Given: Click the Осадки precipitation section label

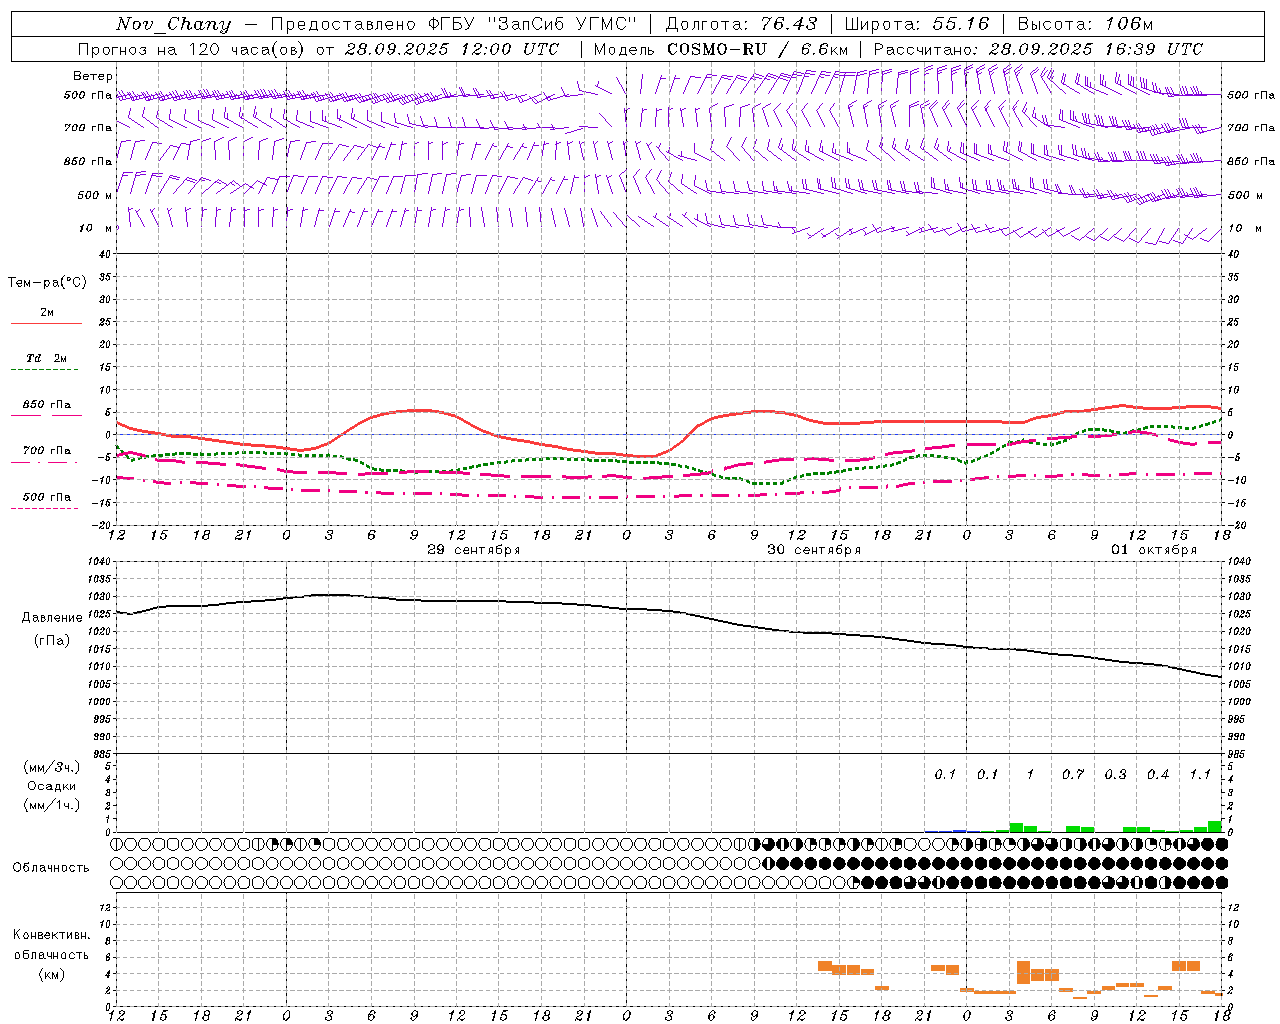Looking at the screenshot, I should [x=52, y=786].
